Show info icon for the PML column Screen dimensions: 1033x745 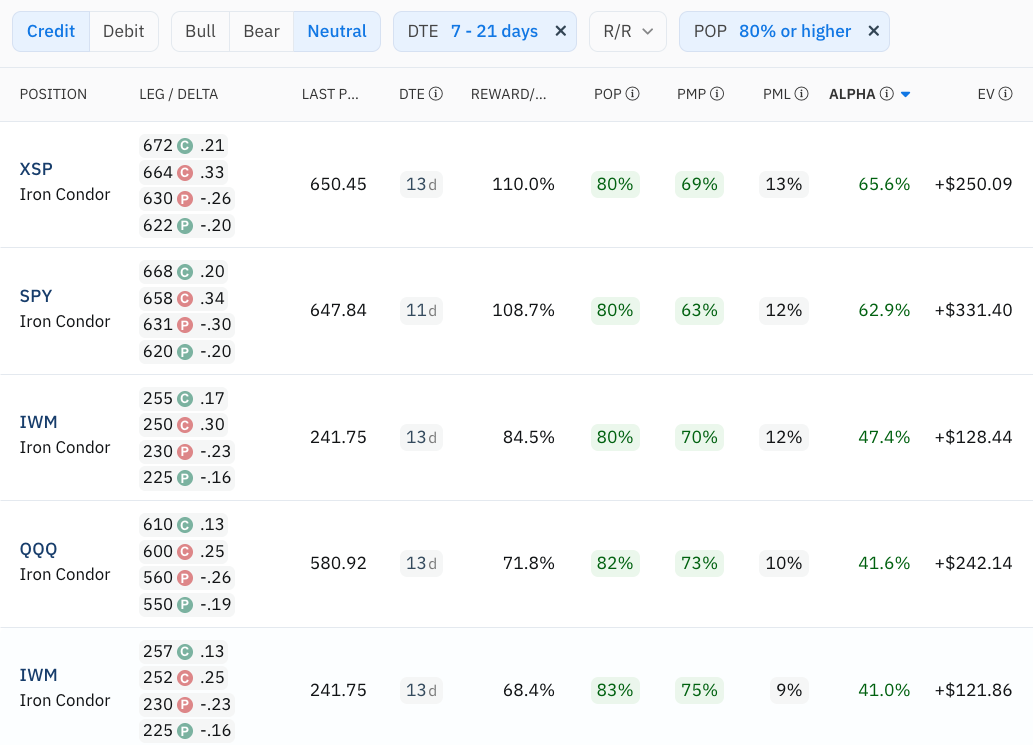[x=801, y=94]
